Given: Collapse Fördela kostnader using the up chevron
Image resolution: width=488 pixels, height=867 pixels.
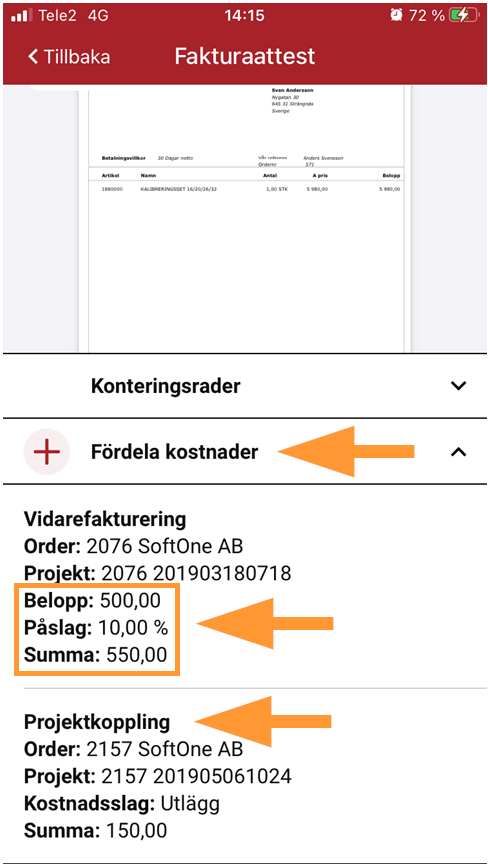Looking at the screenshot, I should click(458, 452).
